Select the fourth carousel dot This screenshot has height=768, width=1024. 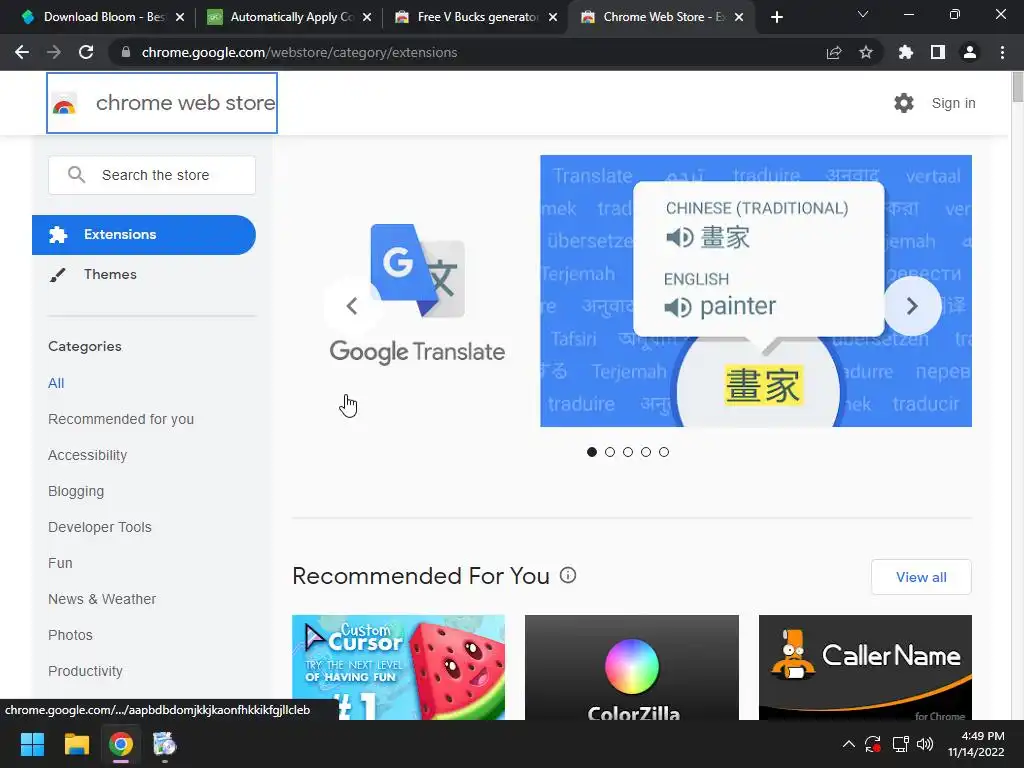tap(646, 452)
